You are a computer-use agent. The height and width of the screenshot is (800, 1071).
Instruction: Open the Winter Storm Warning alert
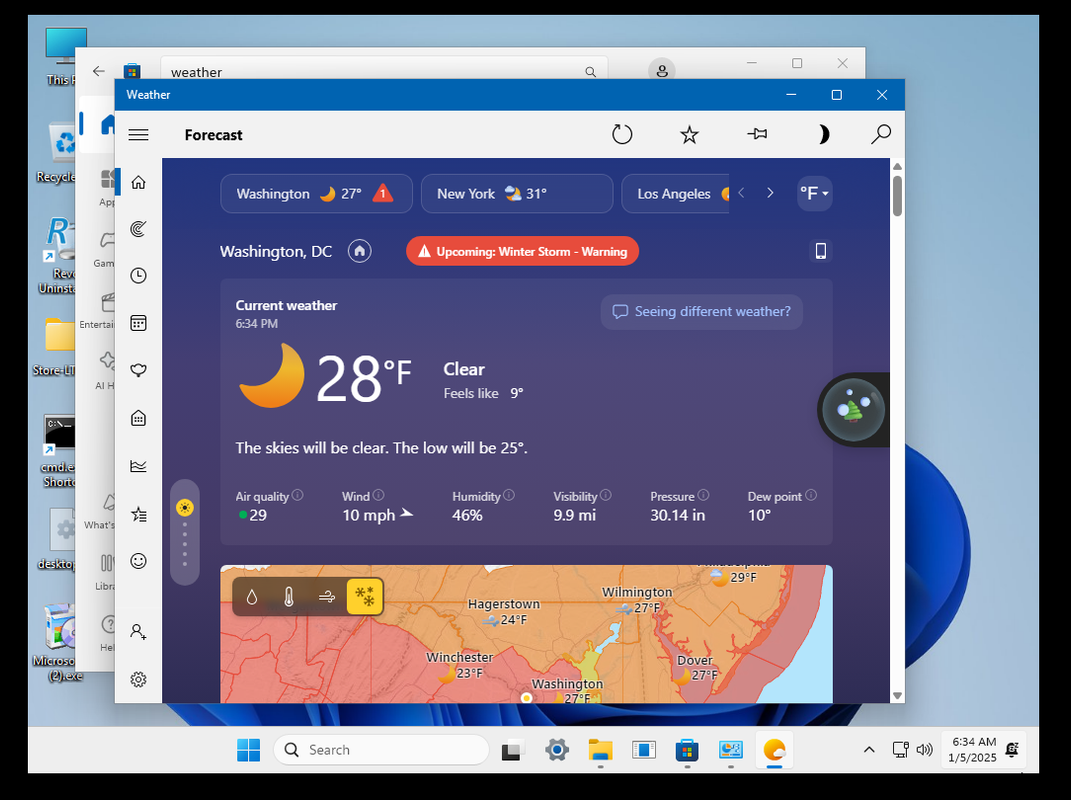tap(523, 251)
